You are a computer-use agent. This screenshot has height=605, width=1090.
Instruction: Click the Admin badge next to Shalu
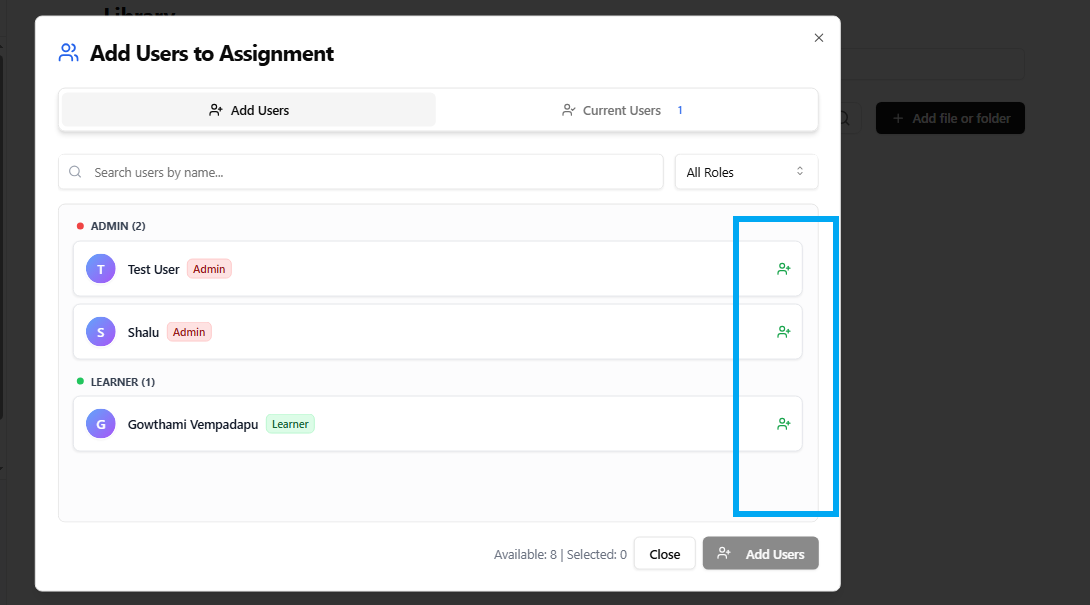tap(189, 332)
